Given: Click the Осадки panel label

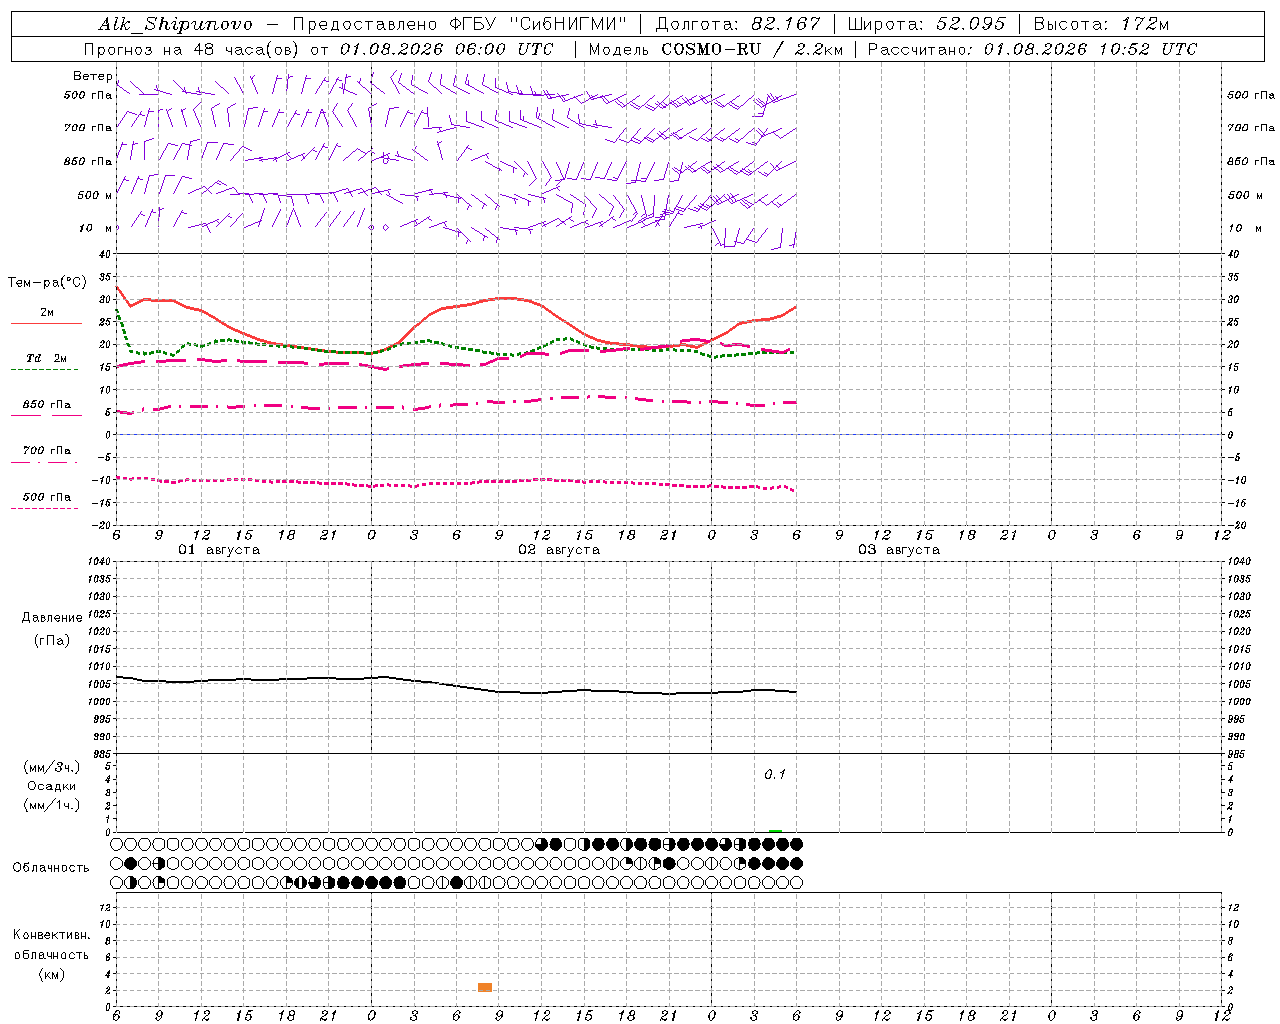Looking at the screenshot, I should [51, 786].
